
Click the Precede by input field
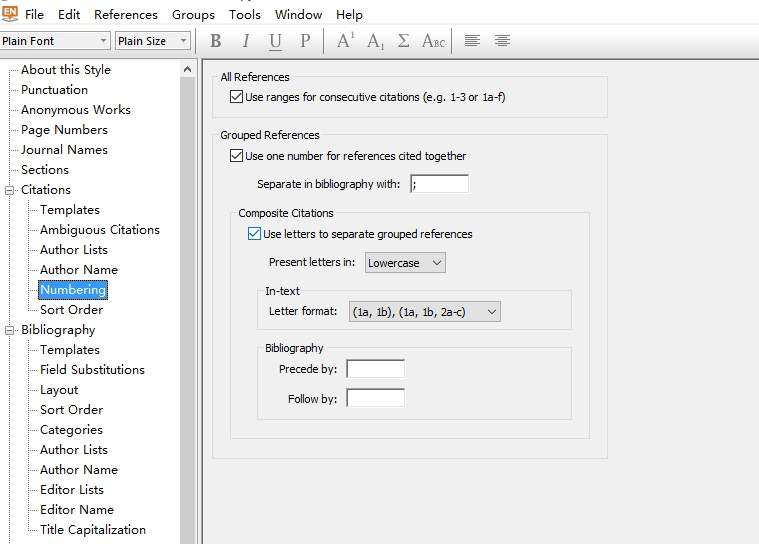coord(376,369)
